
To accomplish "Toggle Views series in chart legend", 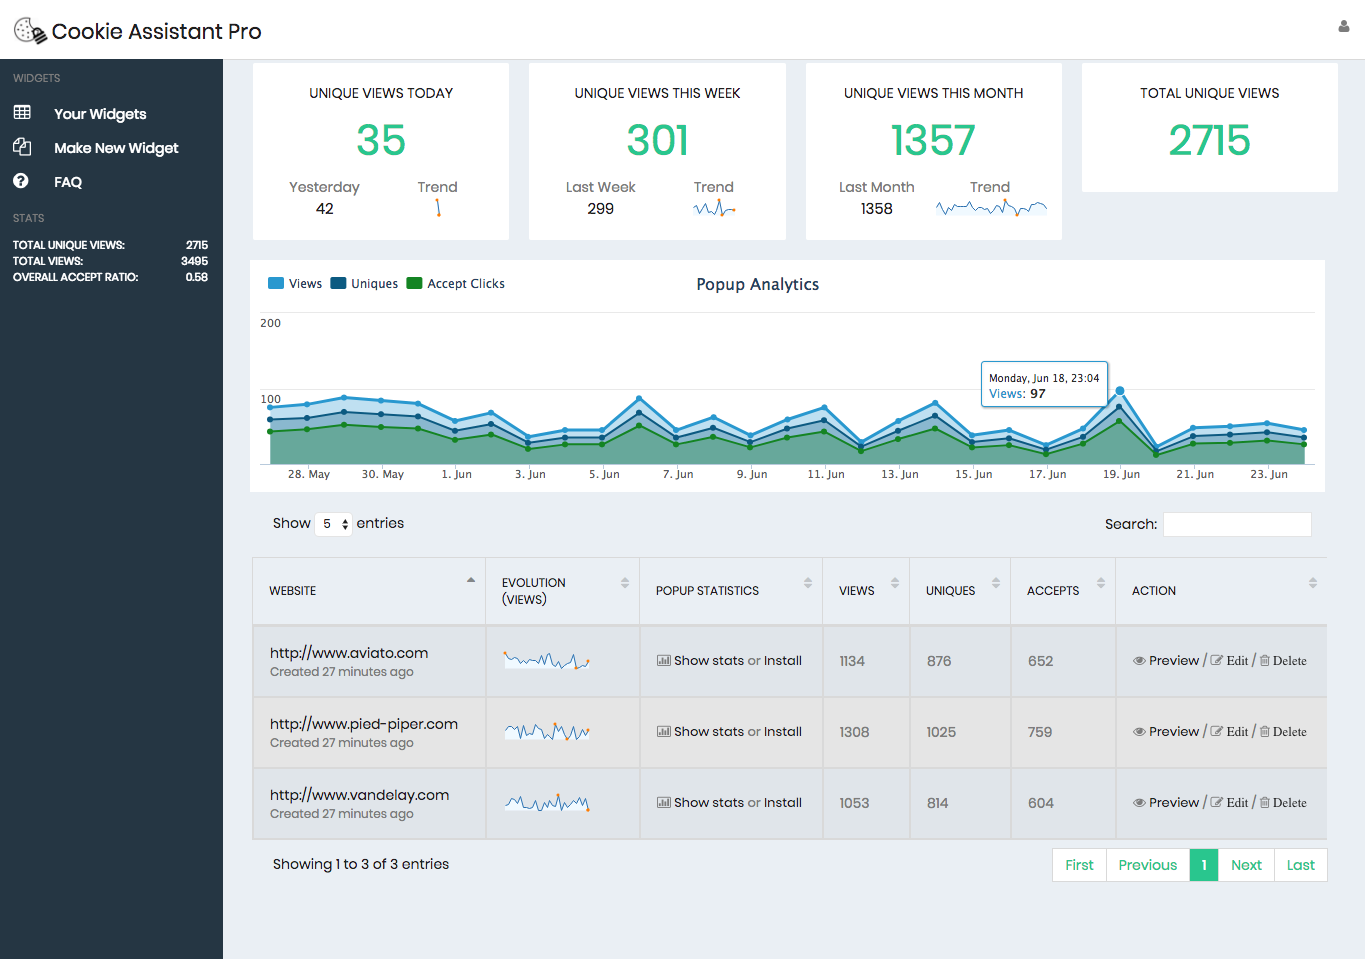I will [295, 284].
